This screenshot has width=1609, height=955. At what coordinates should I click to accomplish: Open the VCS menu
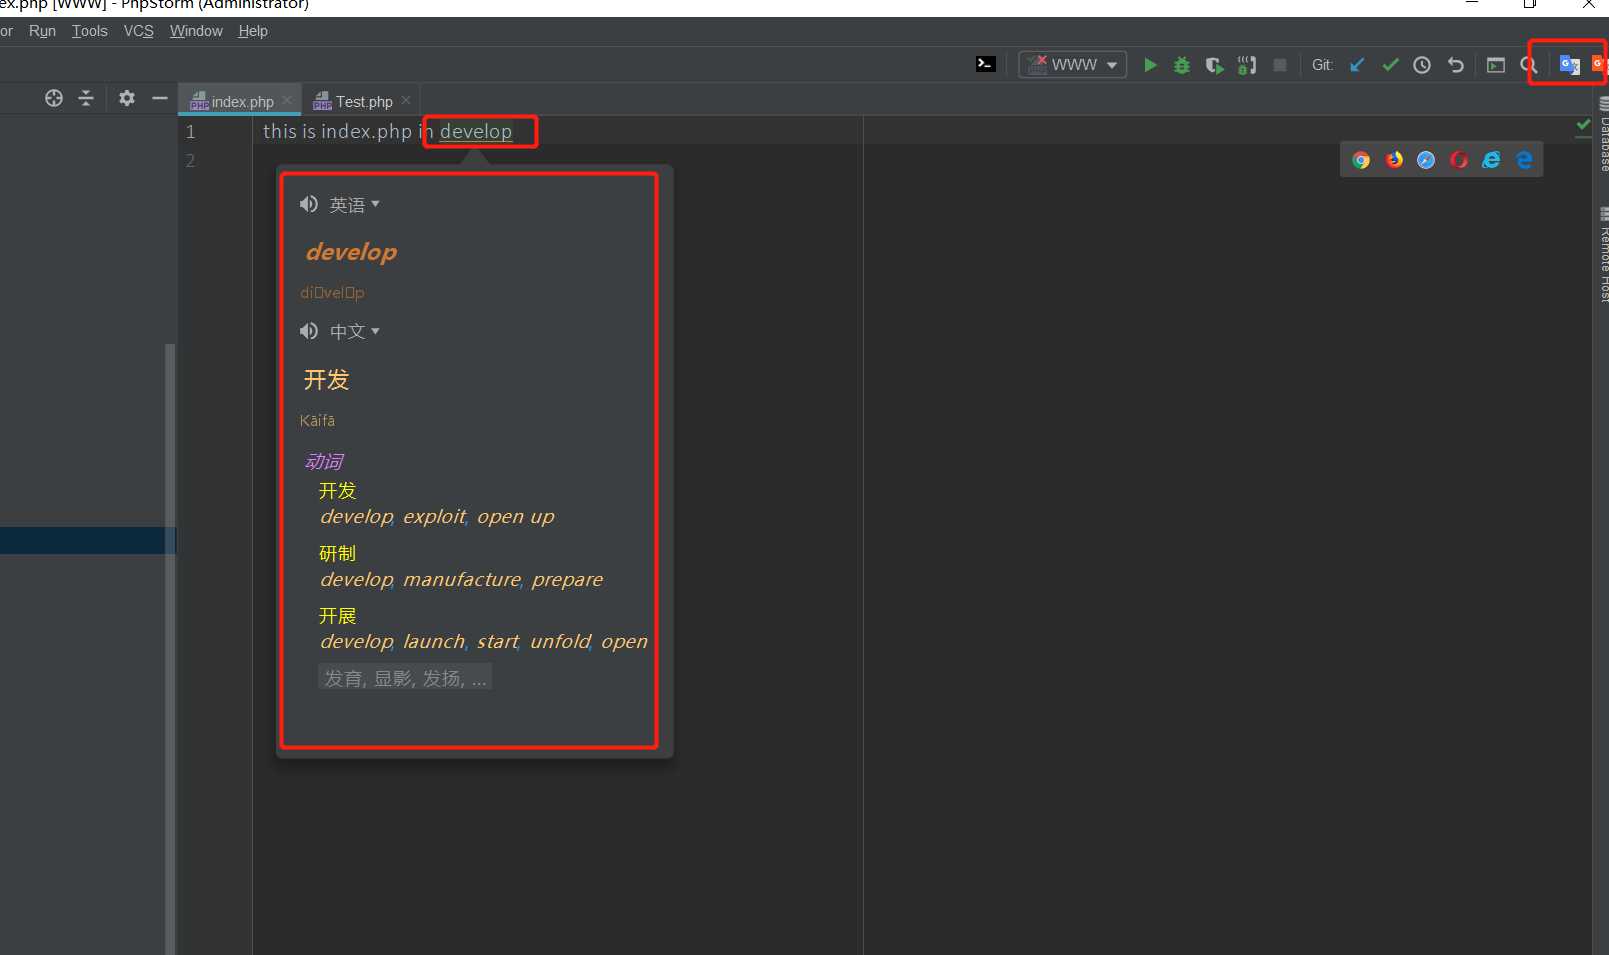(x=139, y=31)
